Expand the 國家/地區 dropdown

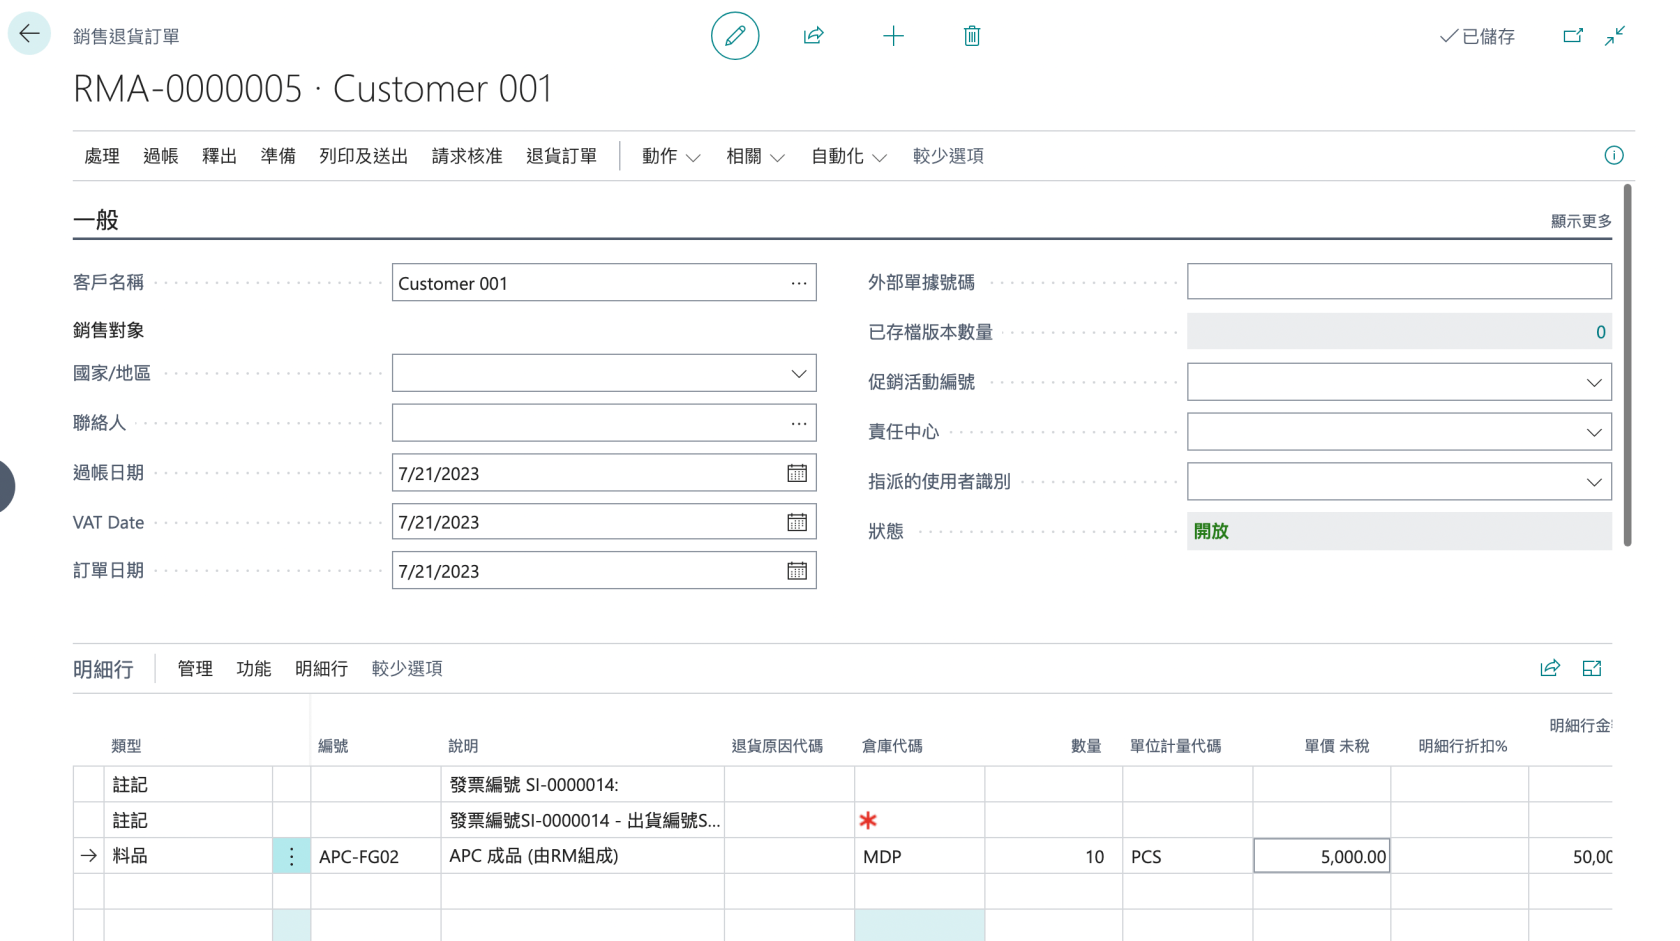(799, 373)
